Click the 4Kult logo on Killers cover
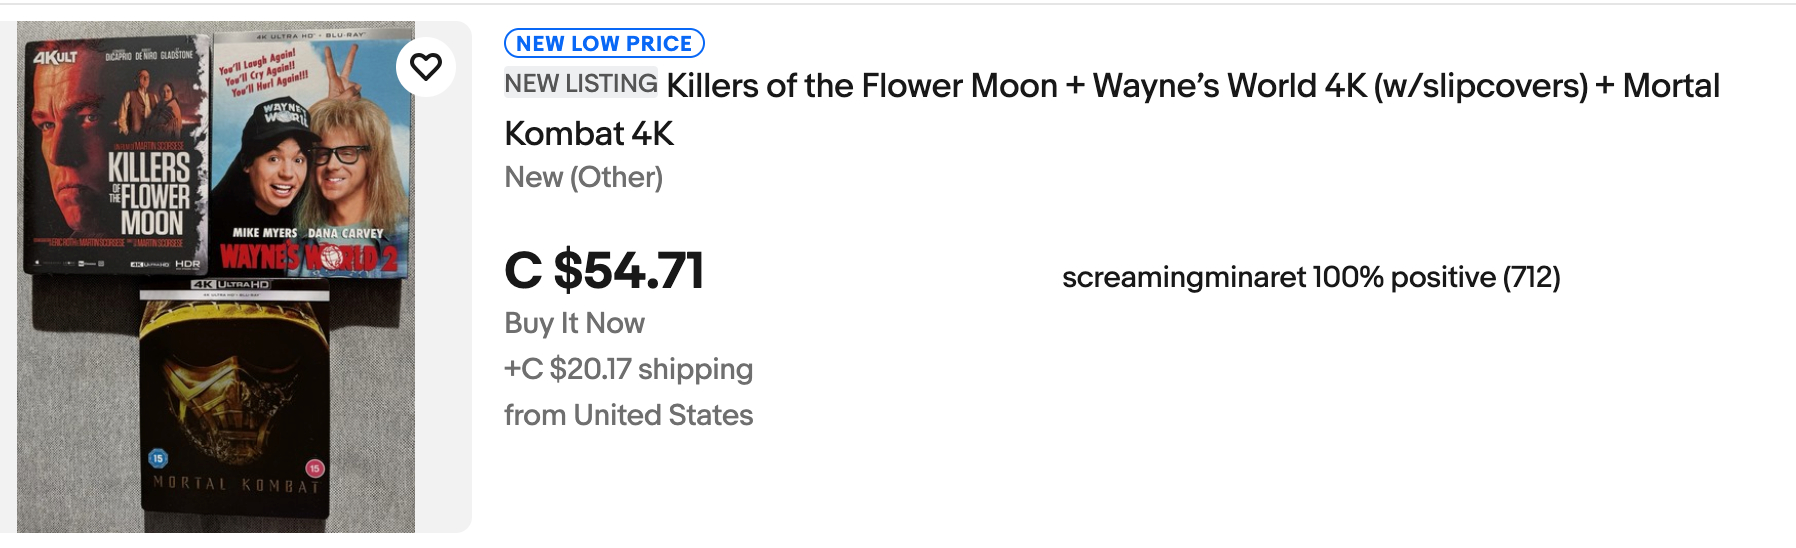 55,58
